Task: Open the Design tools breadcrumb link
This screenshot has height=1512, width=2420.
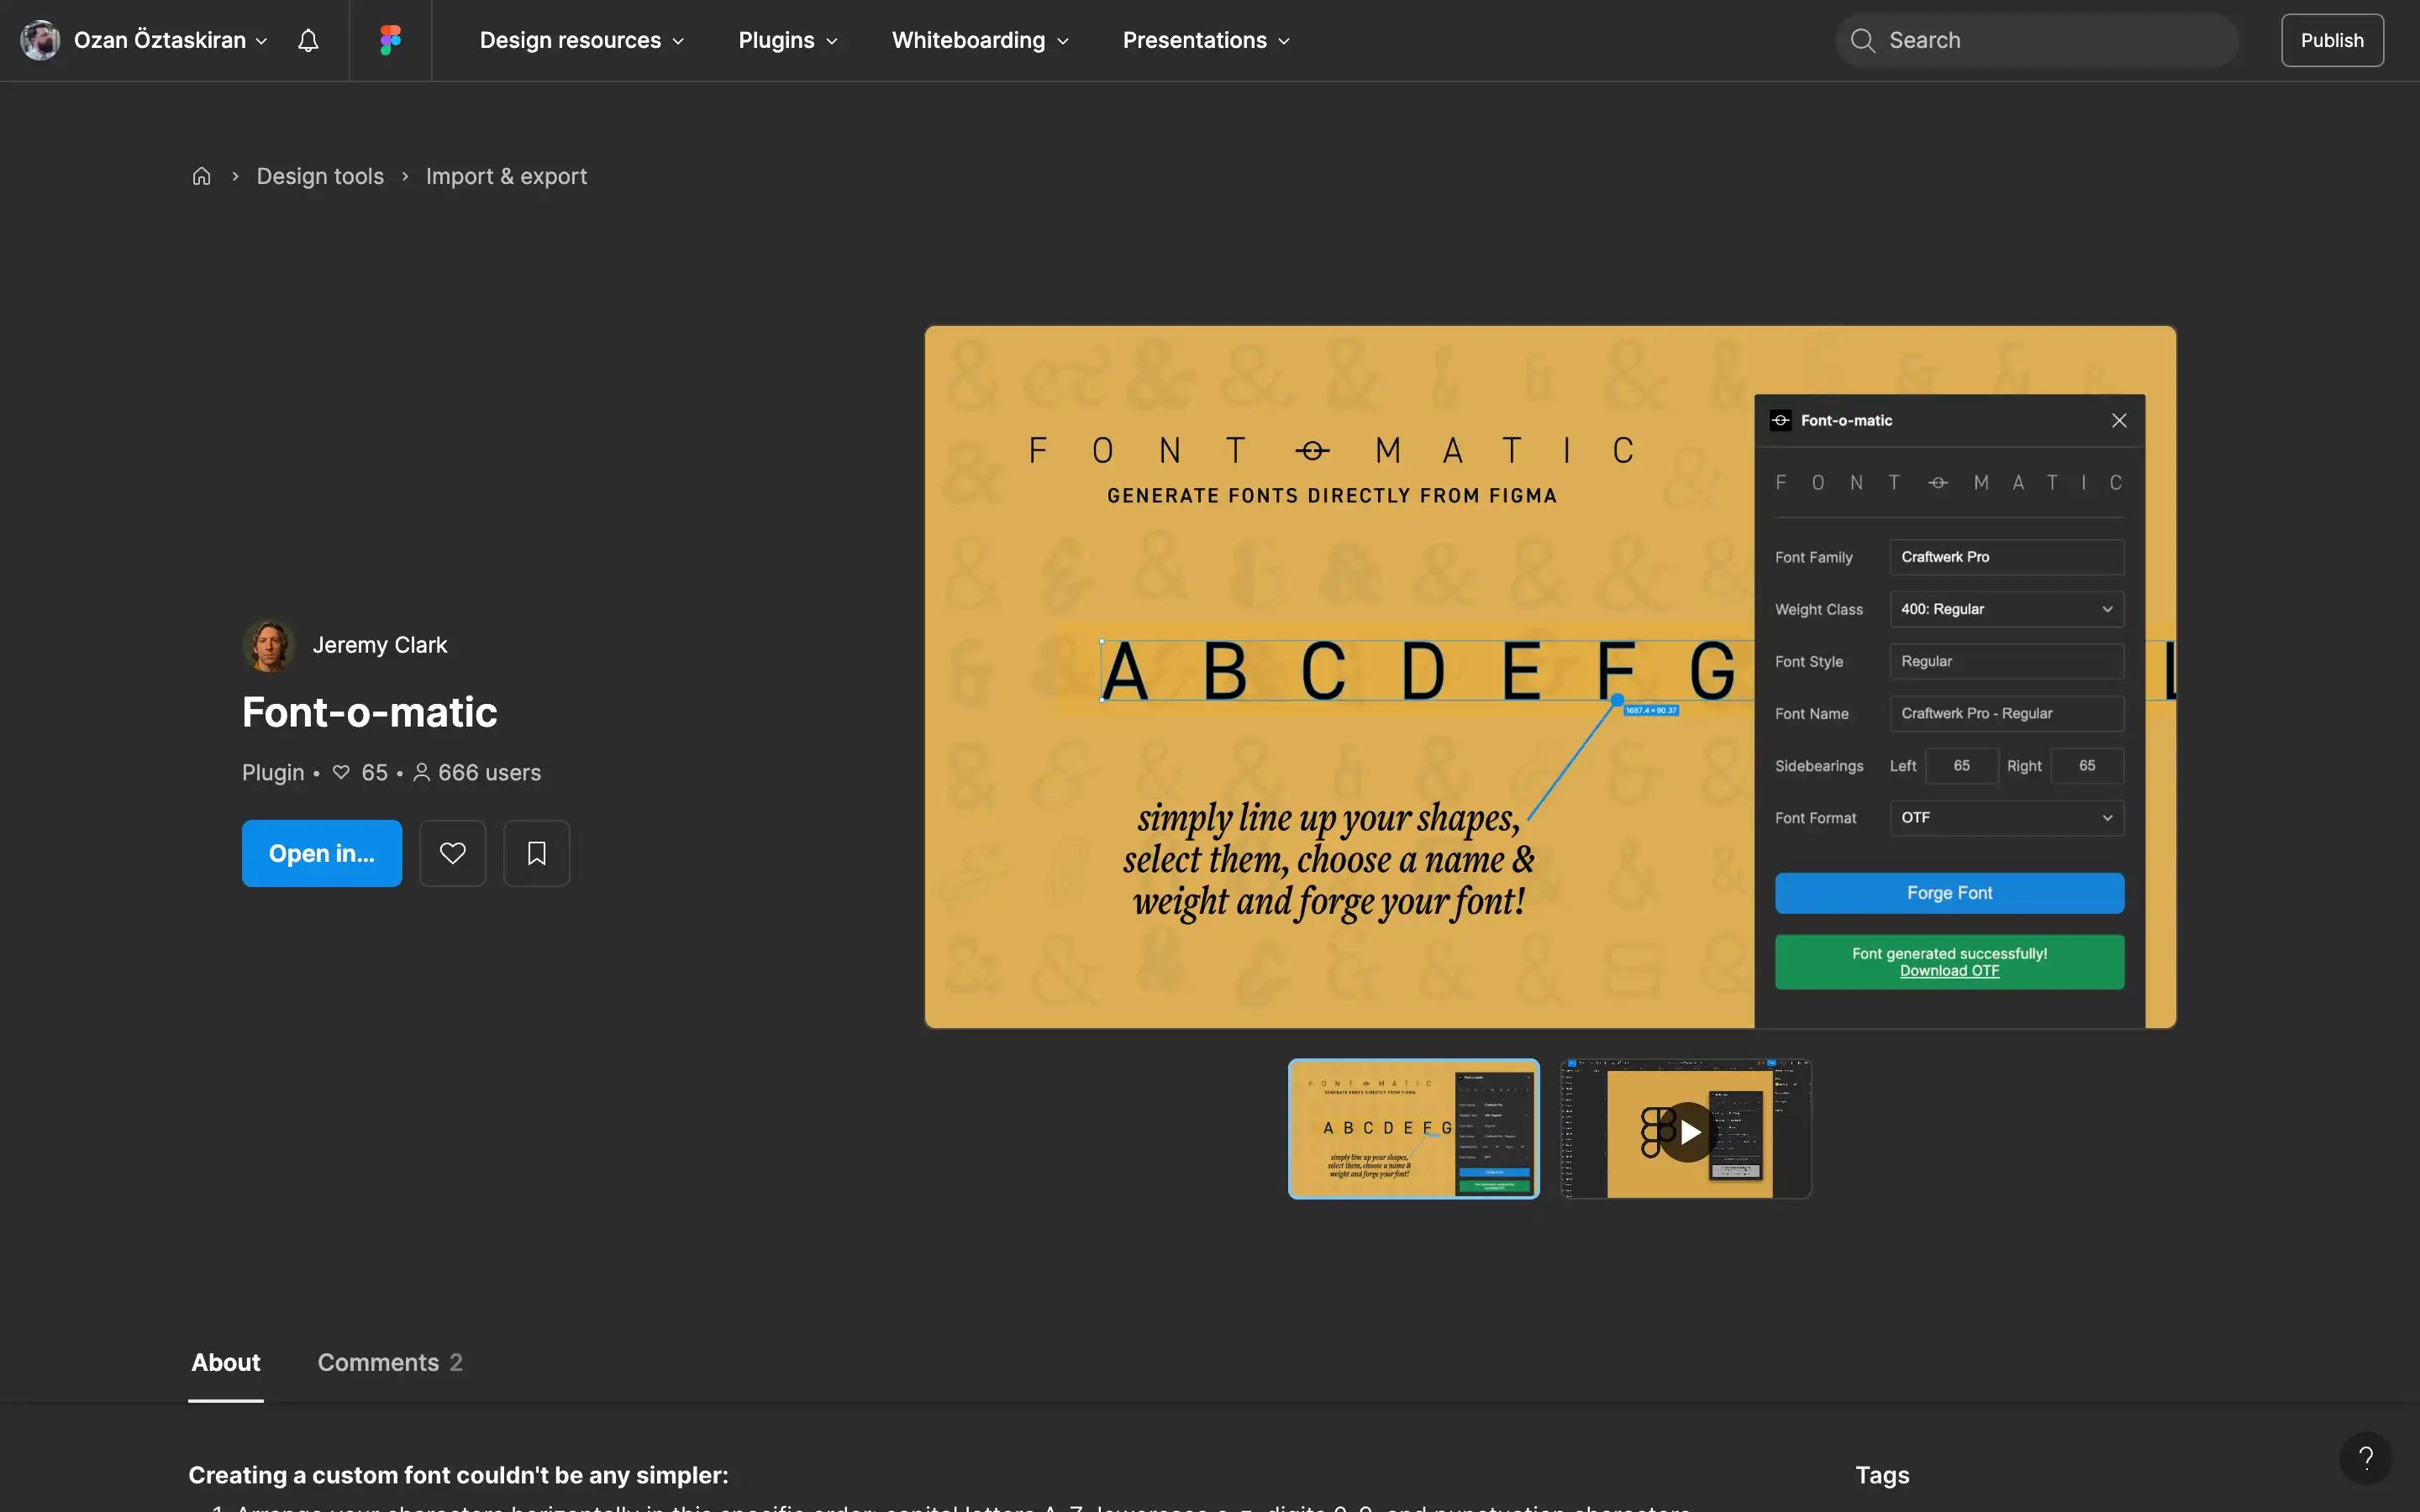Action: tap(320, 176)
